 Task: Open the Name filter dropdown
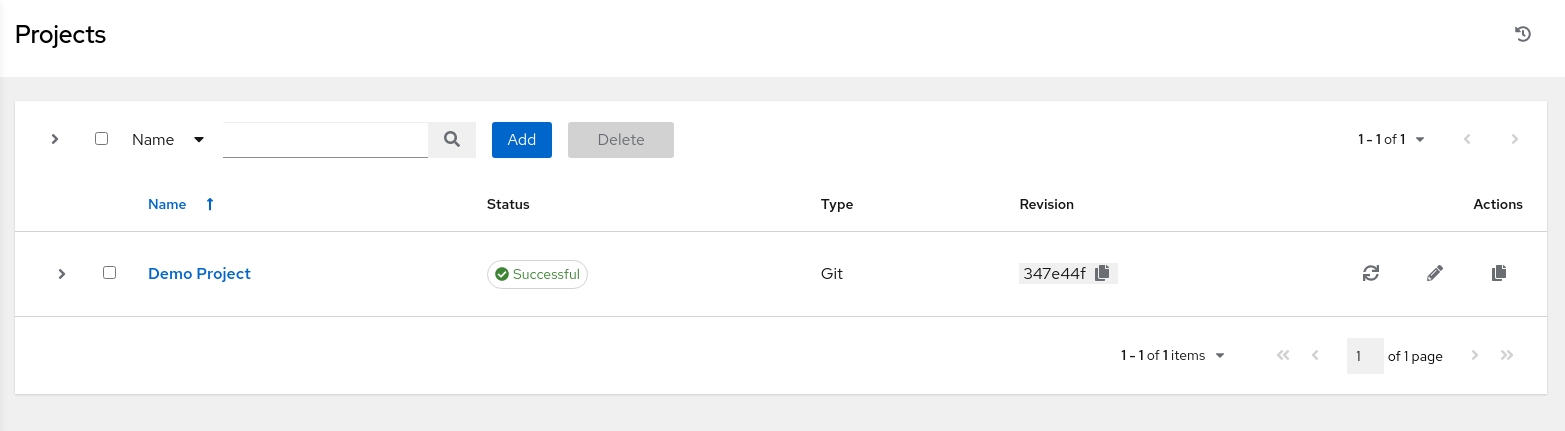coord(168,140)
